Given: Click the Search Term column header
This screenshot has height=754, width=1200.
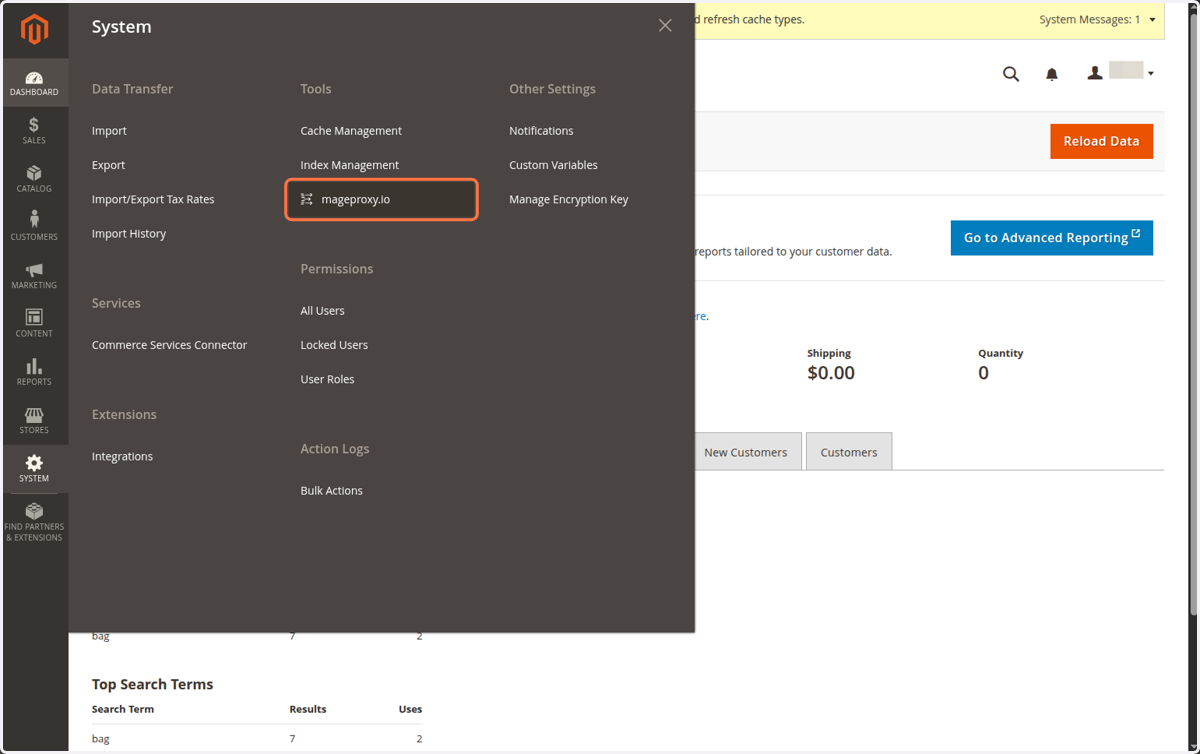Looking at the screenshot, I should click(x=123, y=709).
